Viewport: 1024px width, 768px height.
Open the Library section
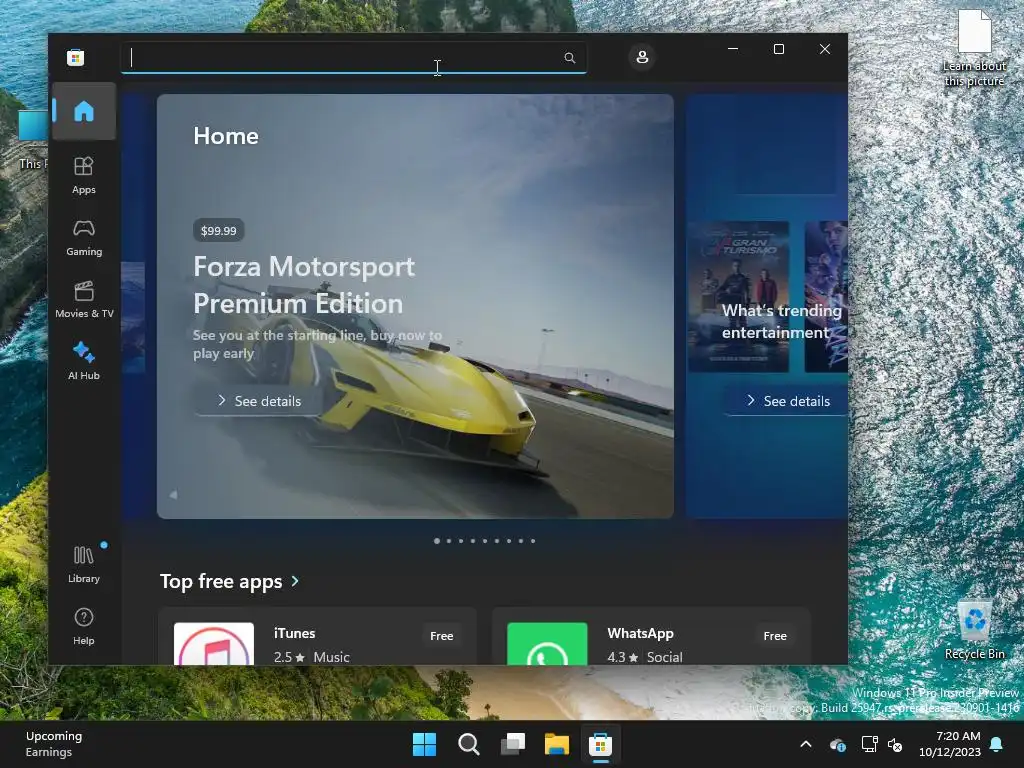84,564
